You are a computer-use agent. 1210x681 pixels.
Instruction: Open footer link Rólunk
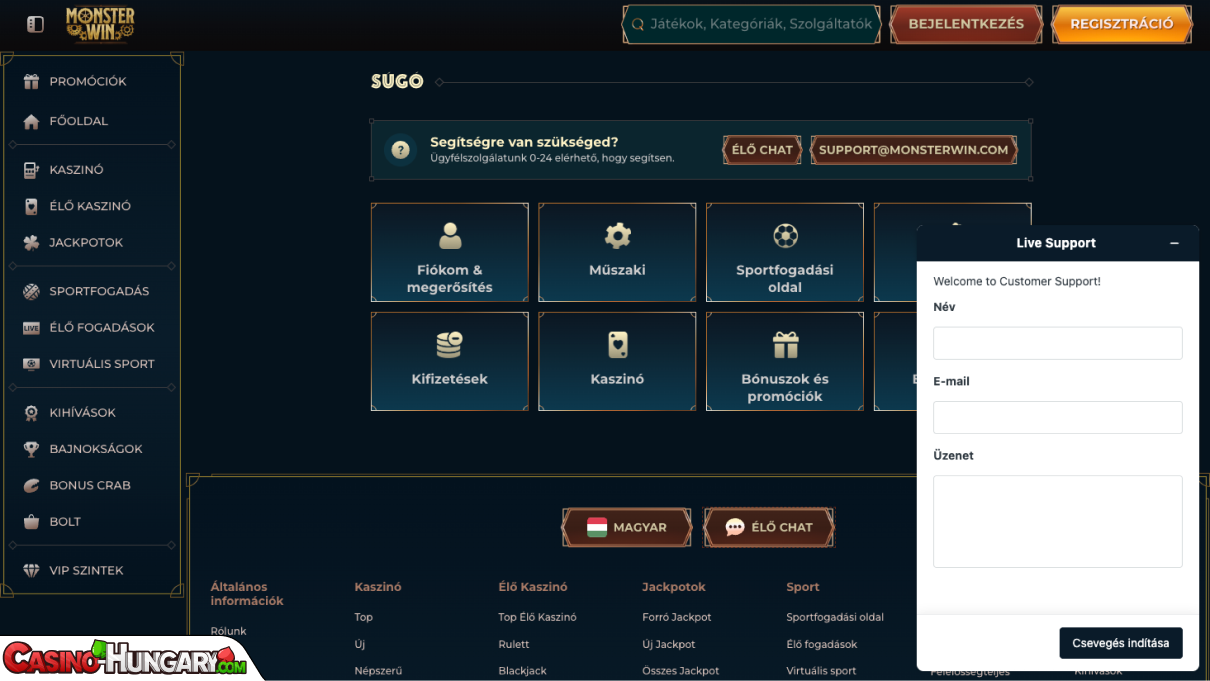228,631
